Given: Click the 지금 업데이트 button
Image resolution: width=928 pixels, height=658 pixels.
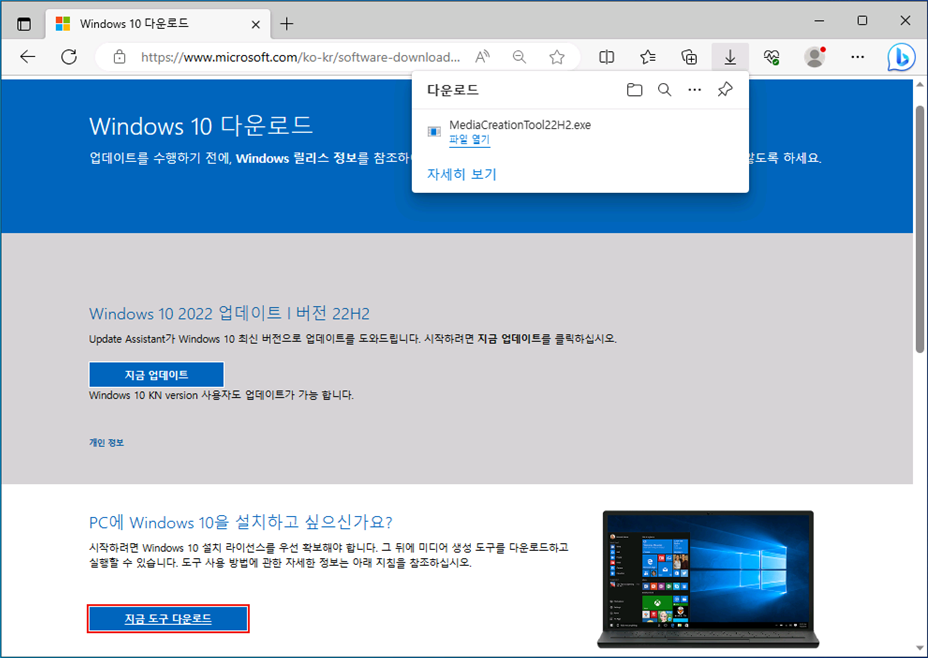Looking at the screenshot, I should coord(156,375).
